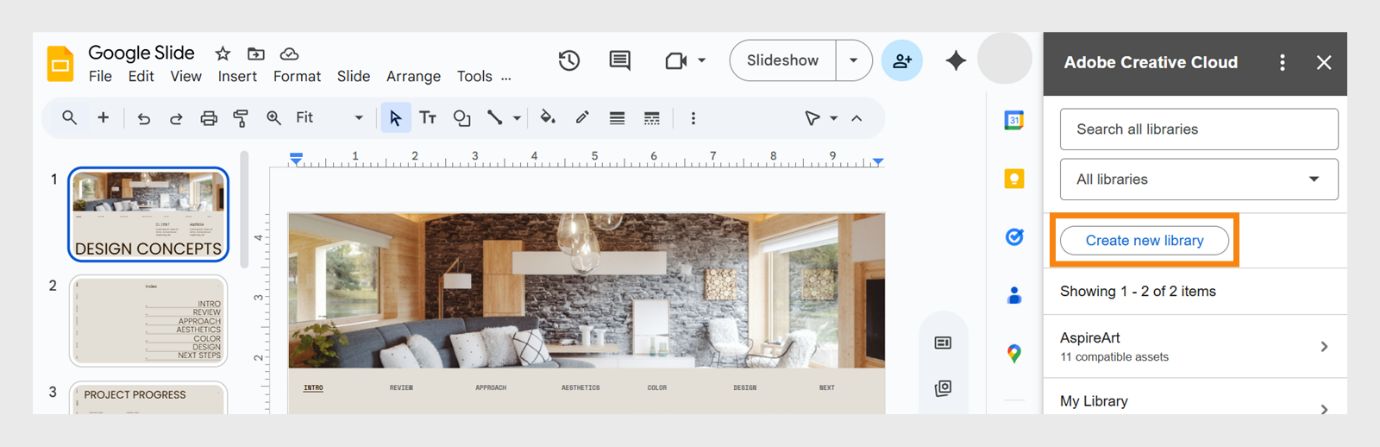Open Google Tasks side panel
Image resolution: width=1380 pixels, height=447 pixels.
(x=1014, y=237)
